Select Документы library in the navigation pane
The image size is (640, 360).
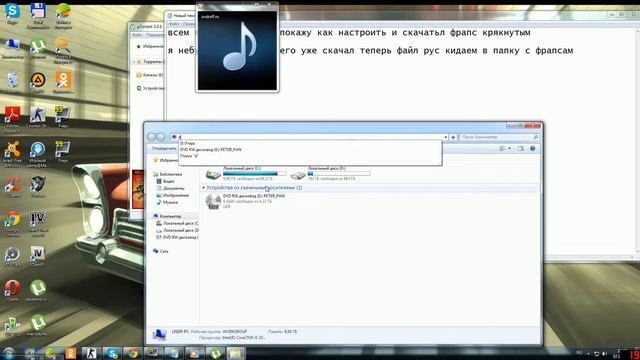(170, 188)
